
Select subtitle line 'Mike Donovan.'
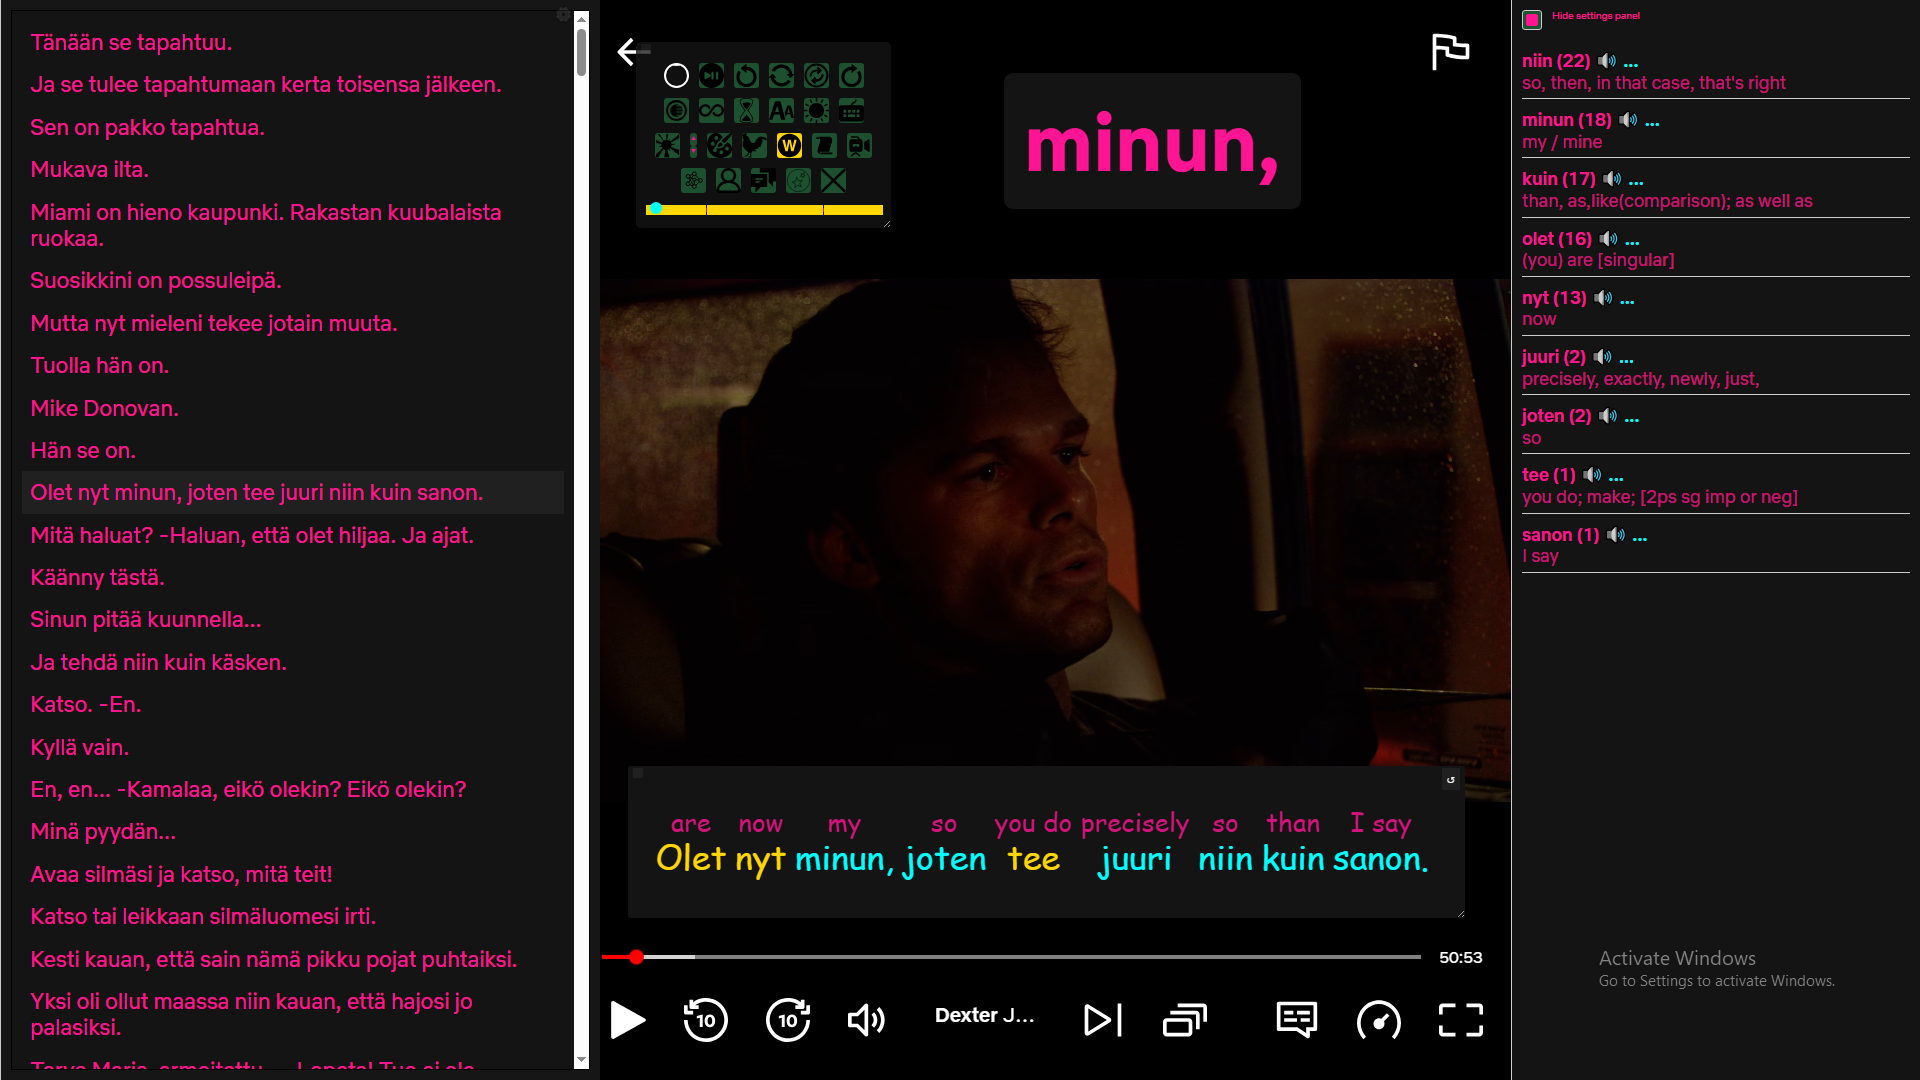104,408
